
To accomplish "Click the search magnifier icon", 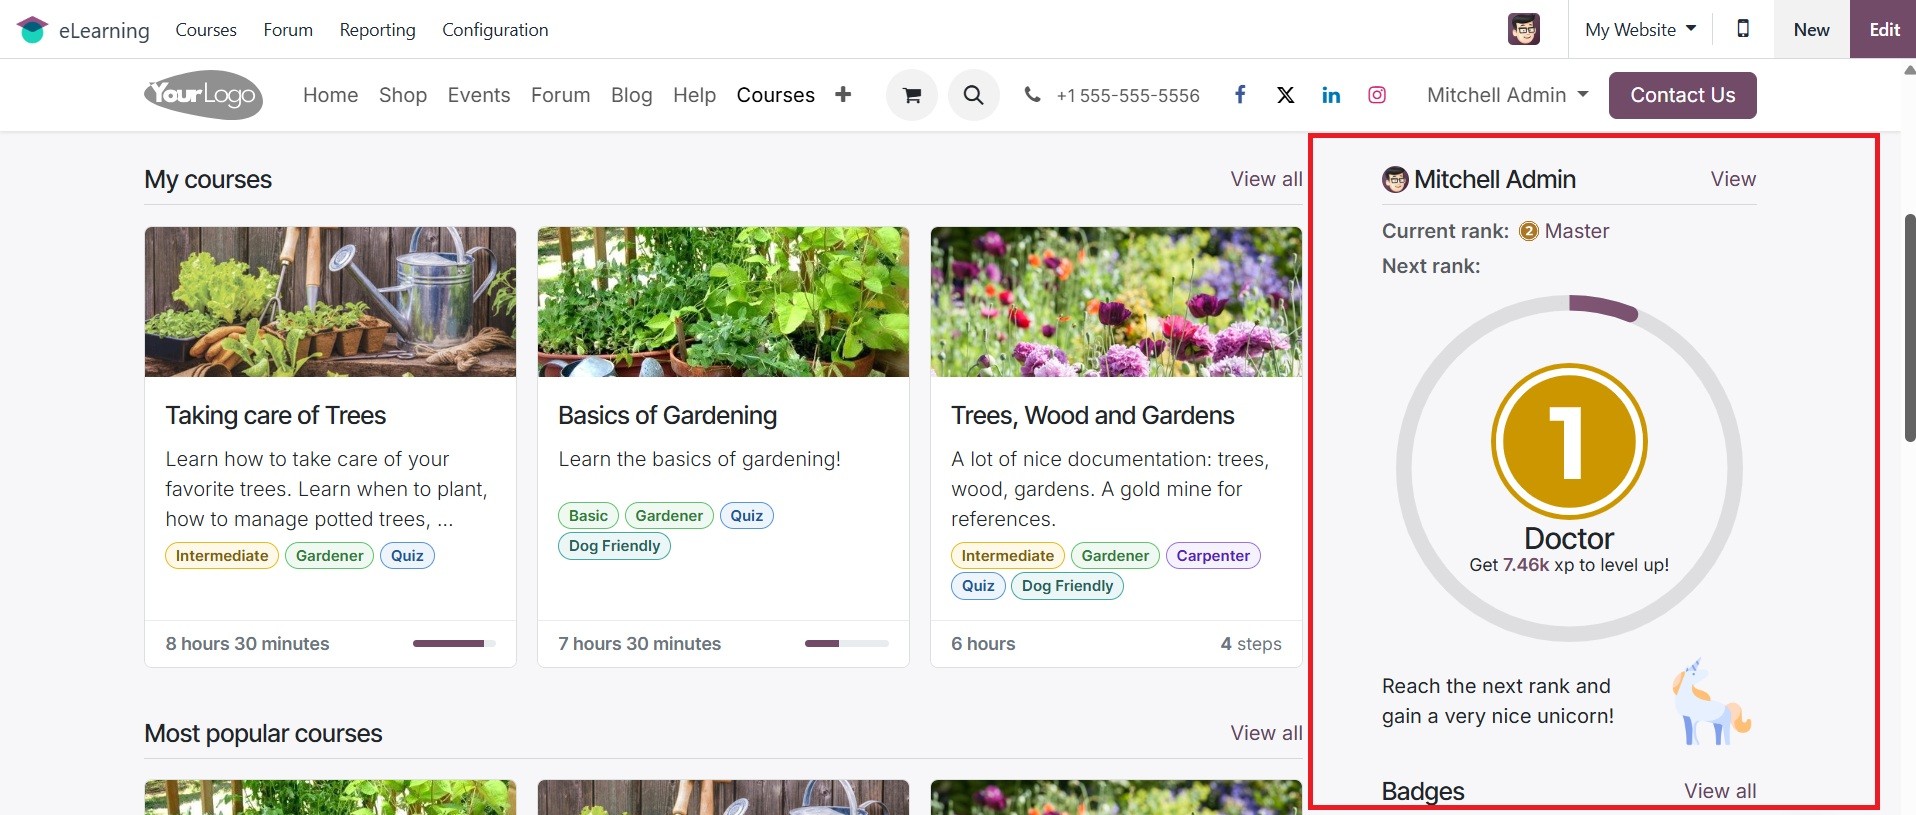I will tap(973, 95).
